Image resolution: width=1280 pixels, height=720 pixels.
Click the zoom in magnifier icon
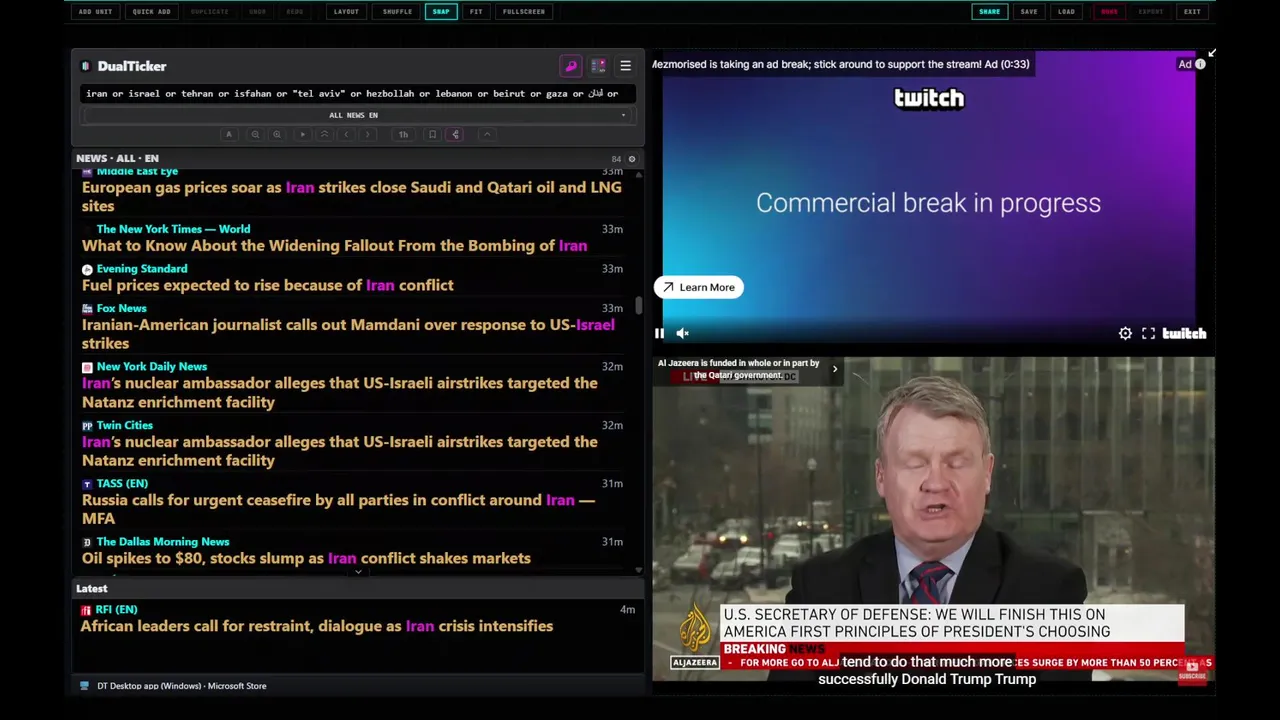277,134
